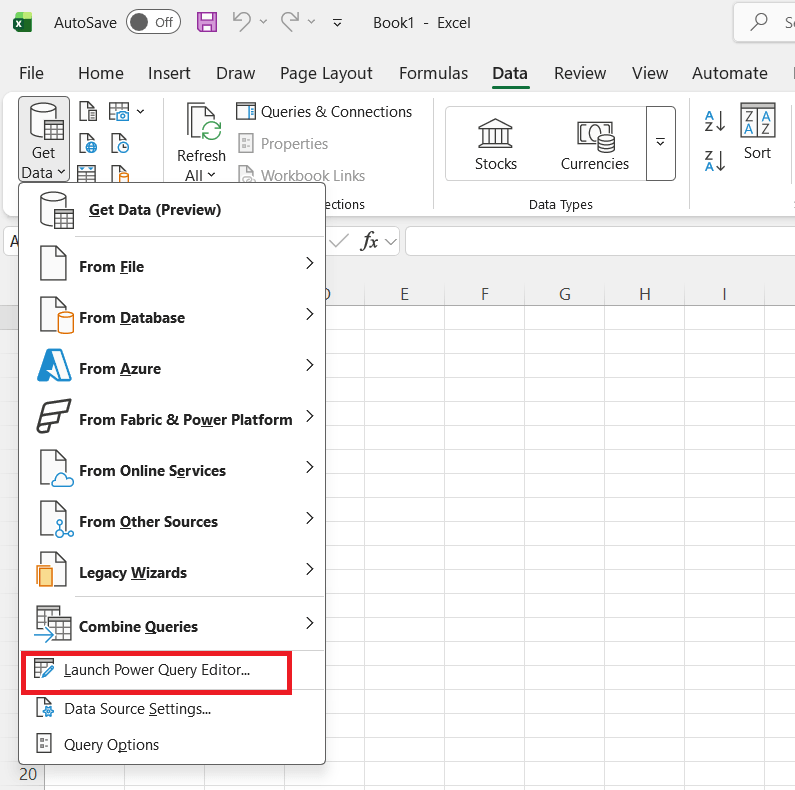Toggle the AutoSave switch
The image size is (795, 790).
[x=153, y=22]
